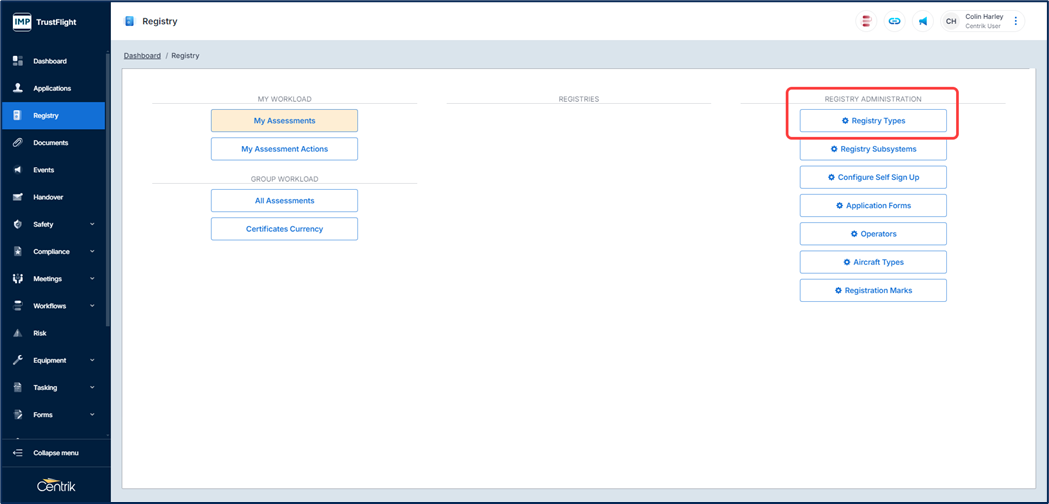The width and height of the screenshot is (1049, 504).
Task: Click the Risk warning triangle icon
Action: point(18,333)
